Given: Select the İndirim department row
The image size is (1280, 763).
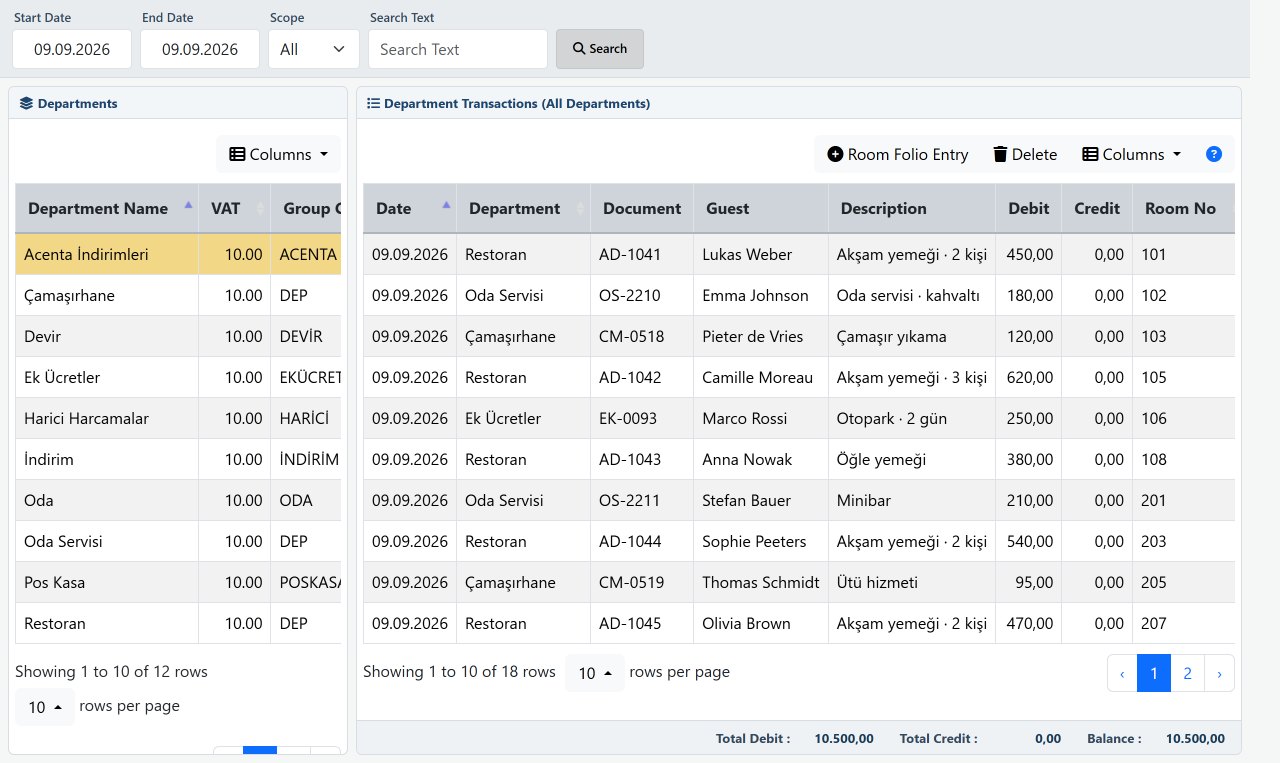Looking at the screenshot, I should pos(178,459).
